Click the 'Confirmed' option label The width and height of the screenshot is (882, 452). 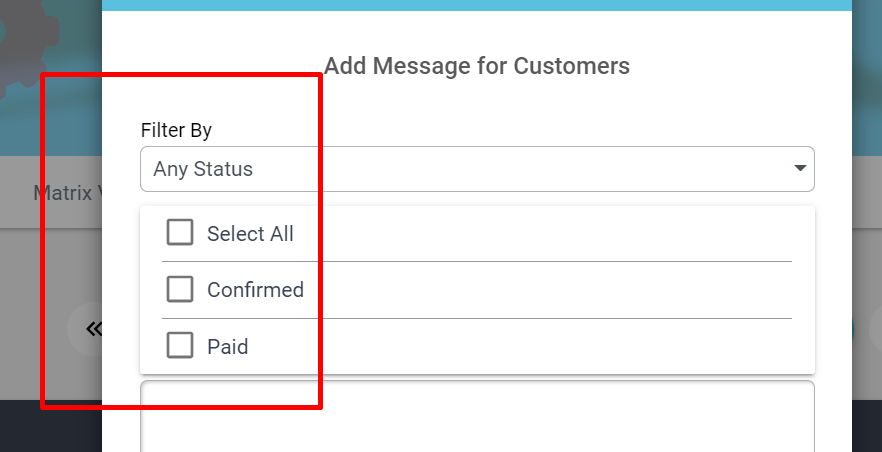pyautogui.click(x=255, y=290)
